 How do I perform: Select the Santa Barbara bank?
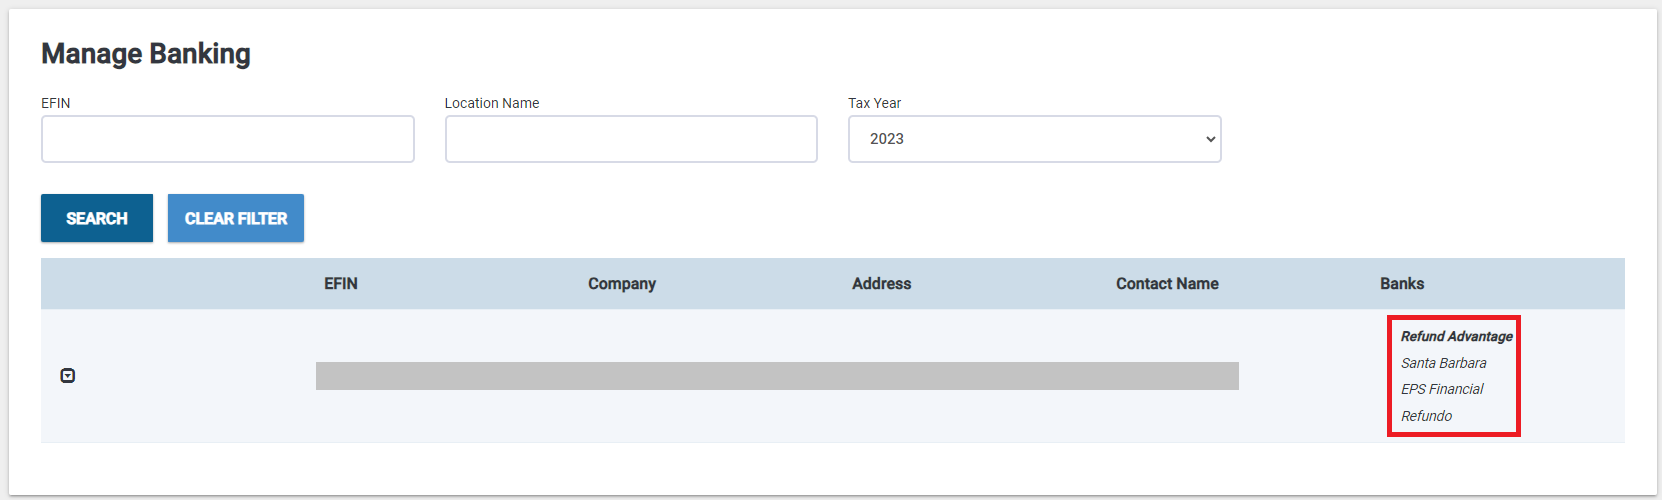1443,363
